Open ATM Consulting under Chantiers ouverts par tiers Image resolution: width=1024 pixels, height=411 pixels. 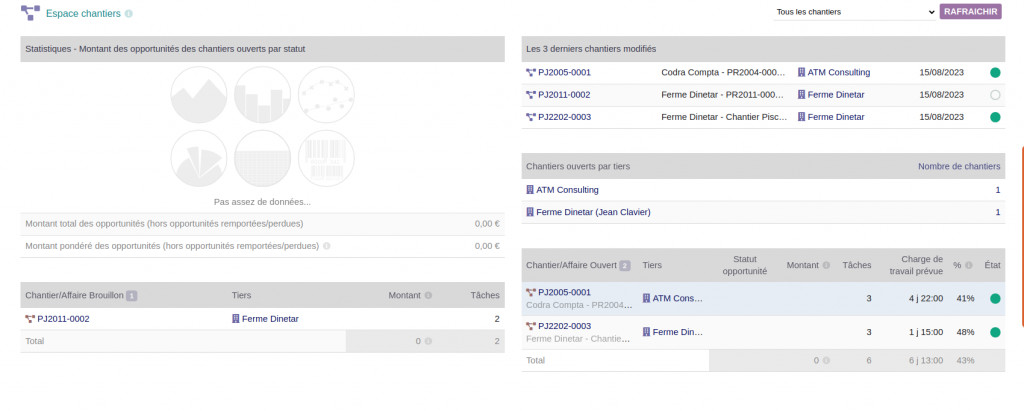click(567, 189)
